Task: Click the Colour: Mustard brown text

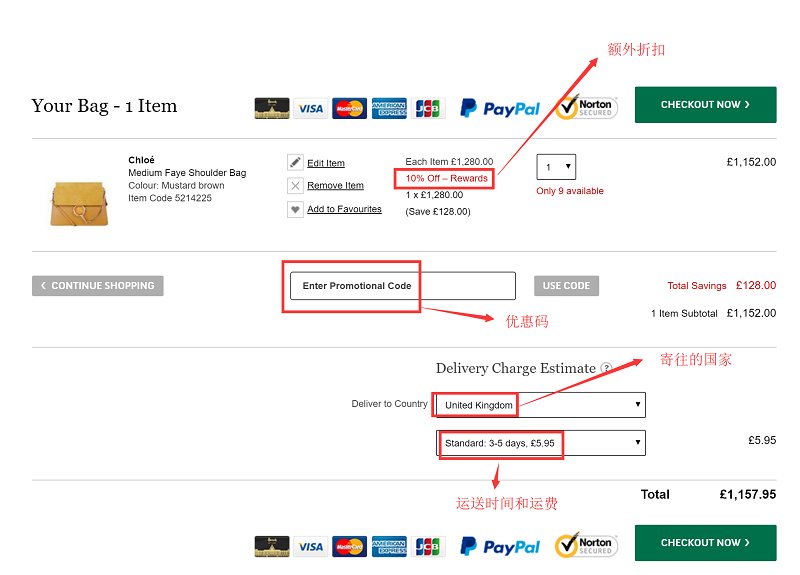Action: pos(176,186)
